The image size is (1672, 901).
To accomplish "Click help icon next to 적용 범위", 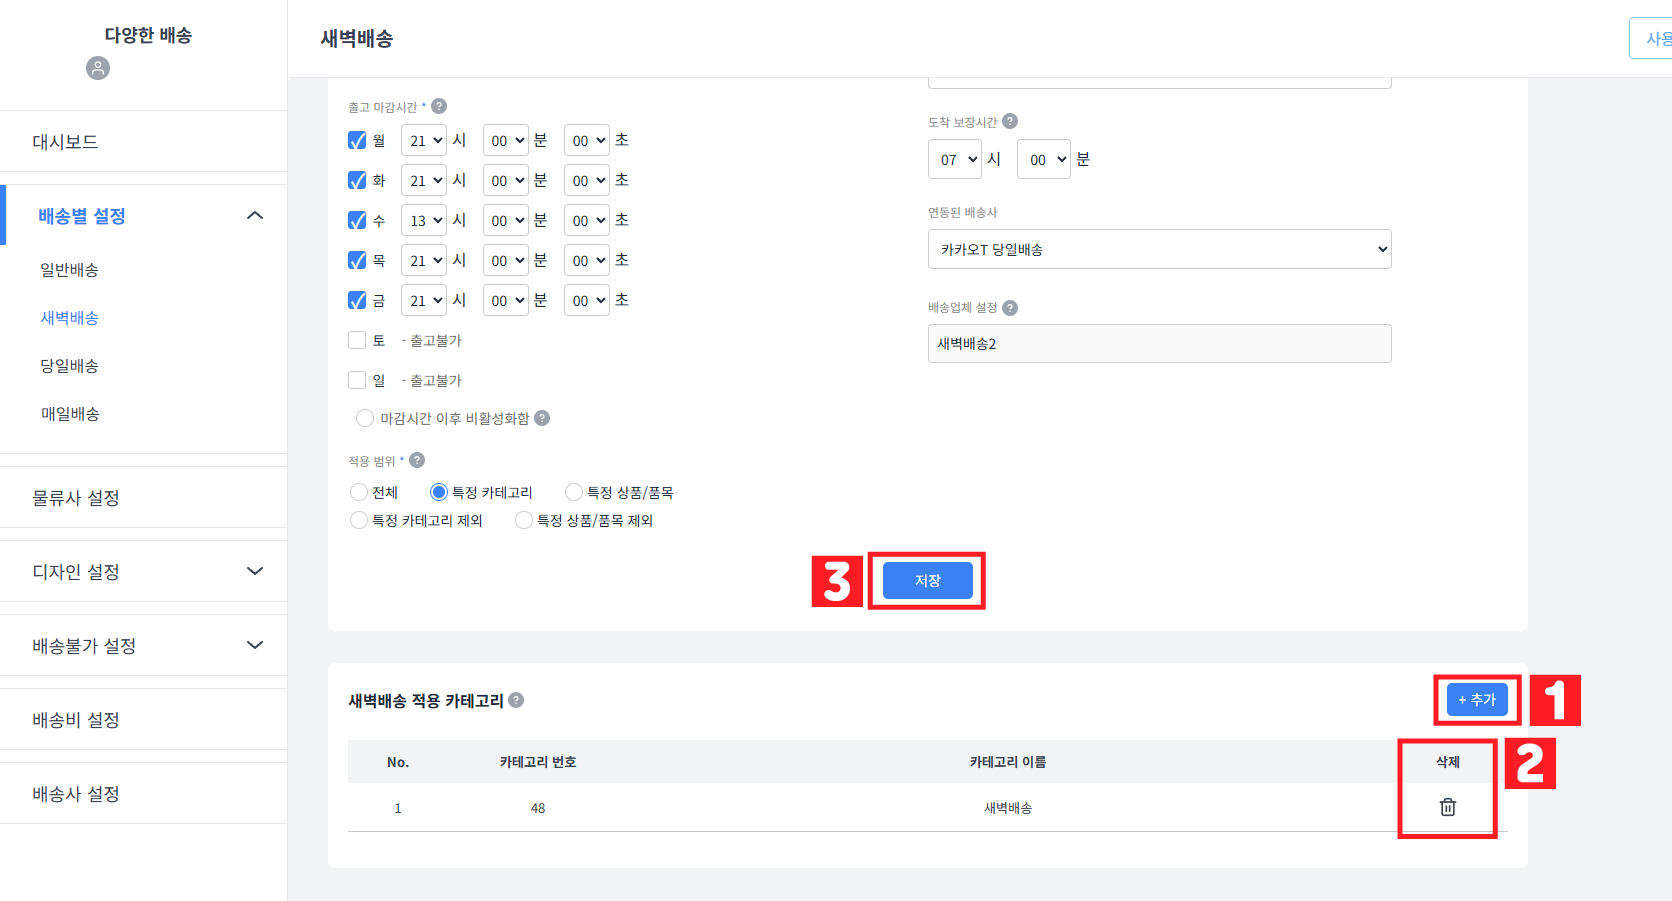I will coord(417,460).
